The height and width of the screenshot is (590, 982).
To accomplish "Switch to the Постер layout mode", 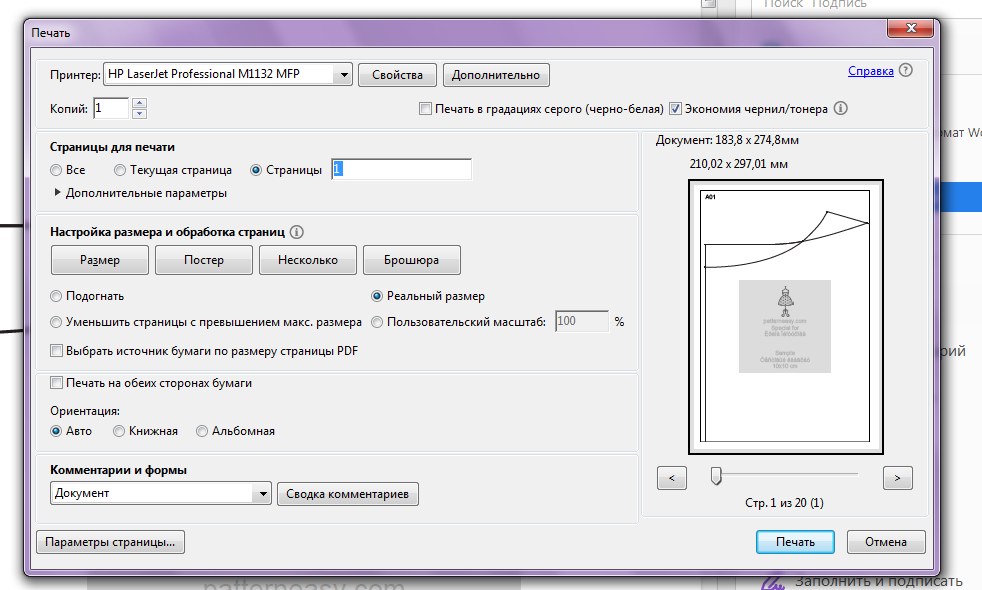I will [x=204, y=260].
